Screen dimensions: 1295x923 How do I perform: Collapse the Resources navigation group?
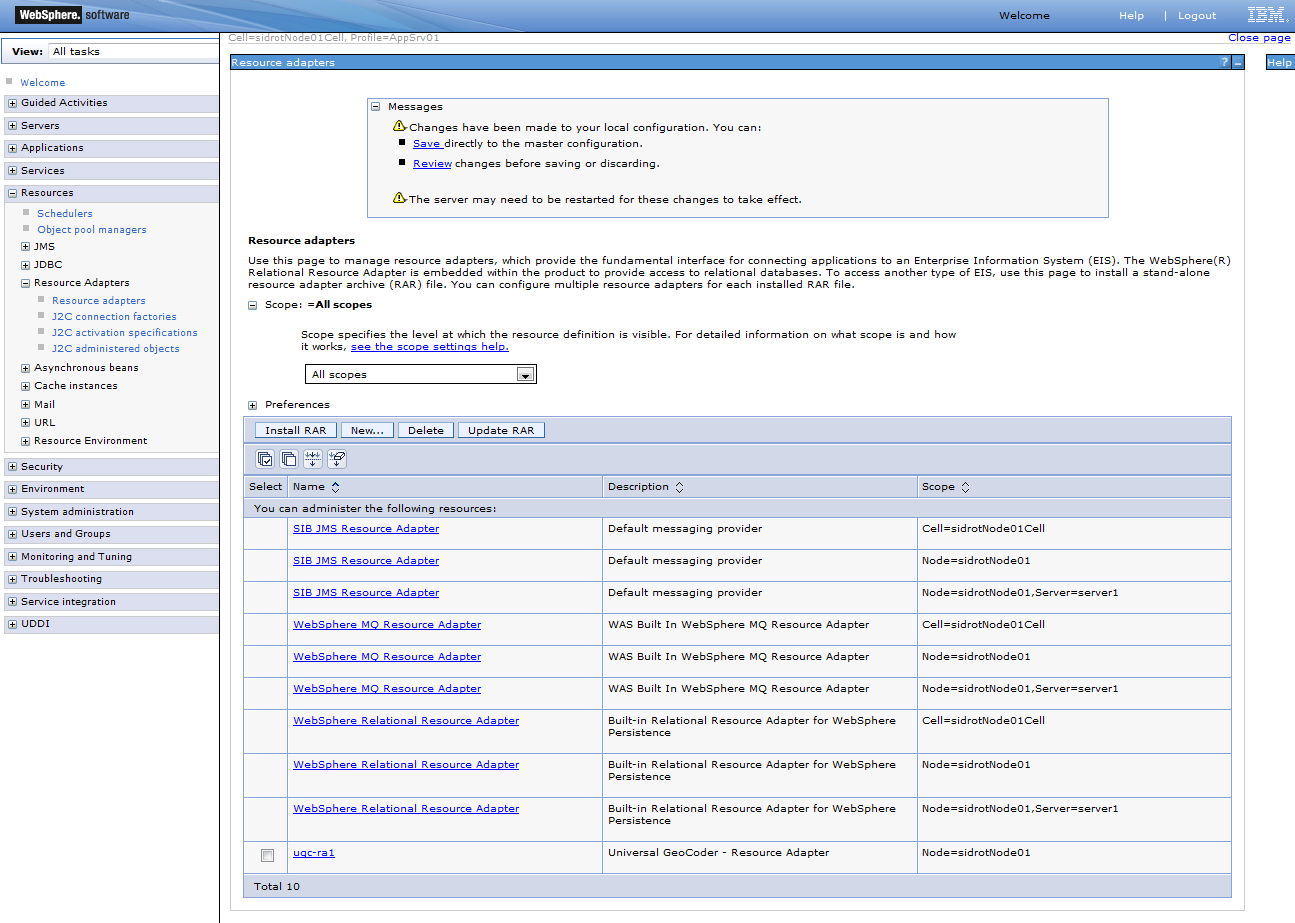coord(12,193)
